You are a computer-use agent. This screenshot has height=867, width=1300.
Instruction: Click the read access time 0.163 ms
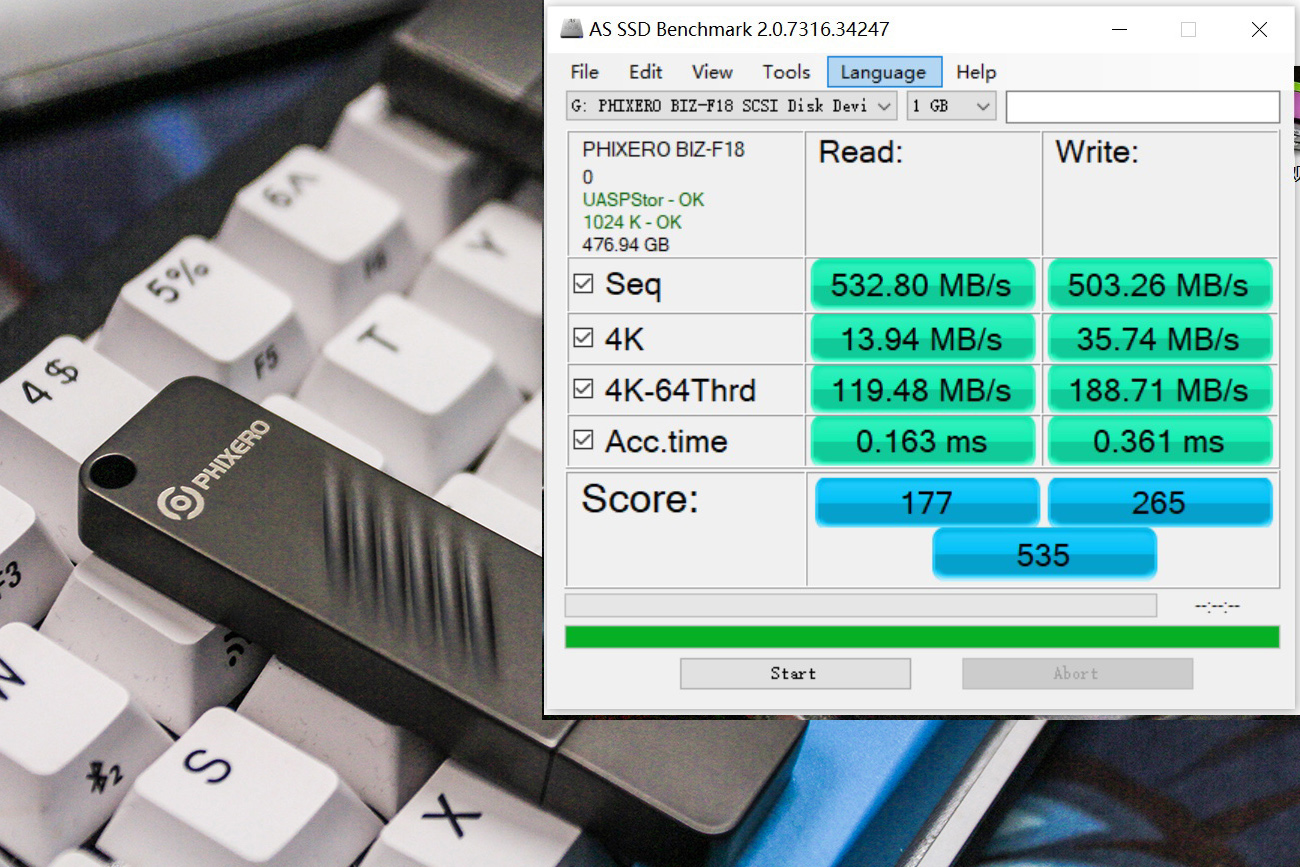[x=921, y=441]
